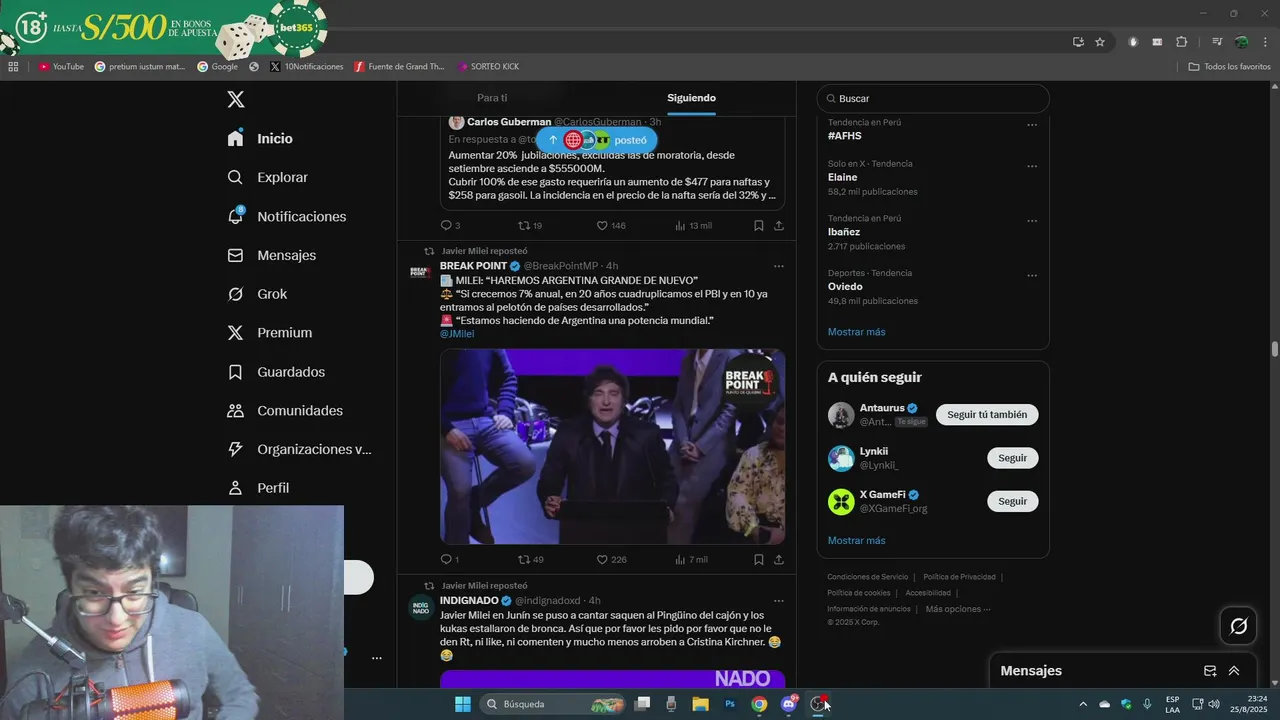Open more options for Oviedo trend
The width and height of the screenshot is (1280, 720).
click(x=1032, y=276)
